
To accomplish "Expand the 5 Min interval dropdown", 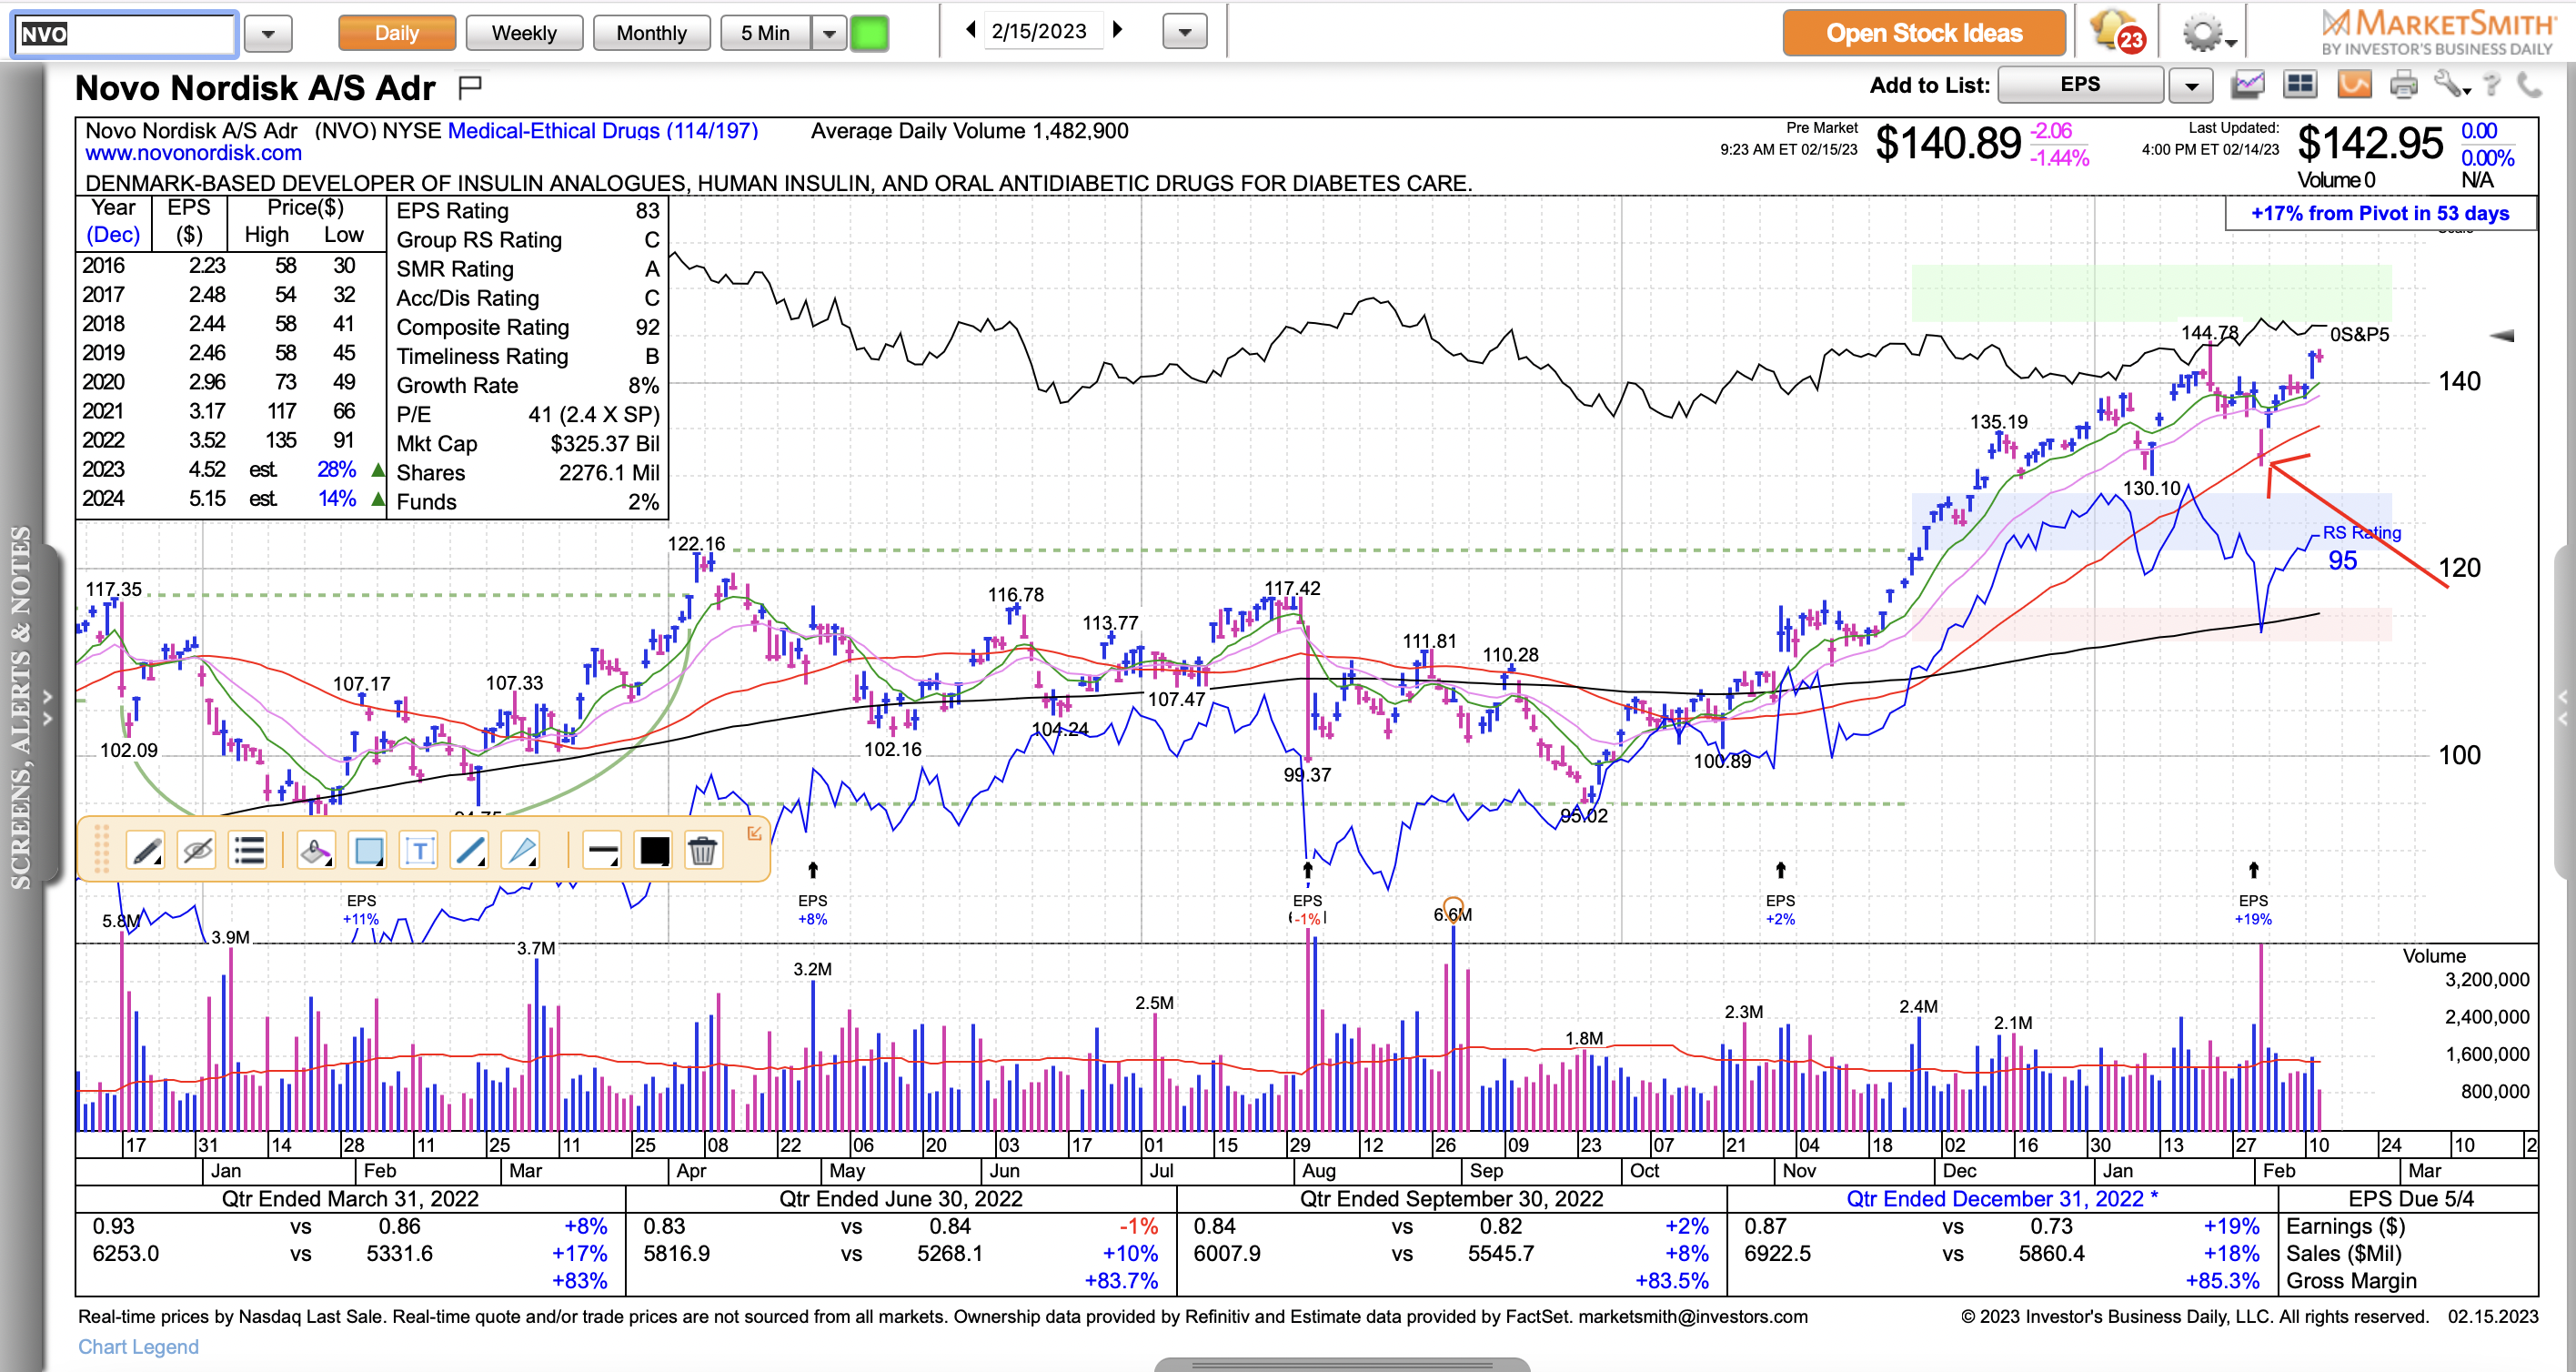I will click(x=829, y=33).
